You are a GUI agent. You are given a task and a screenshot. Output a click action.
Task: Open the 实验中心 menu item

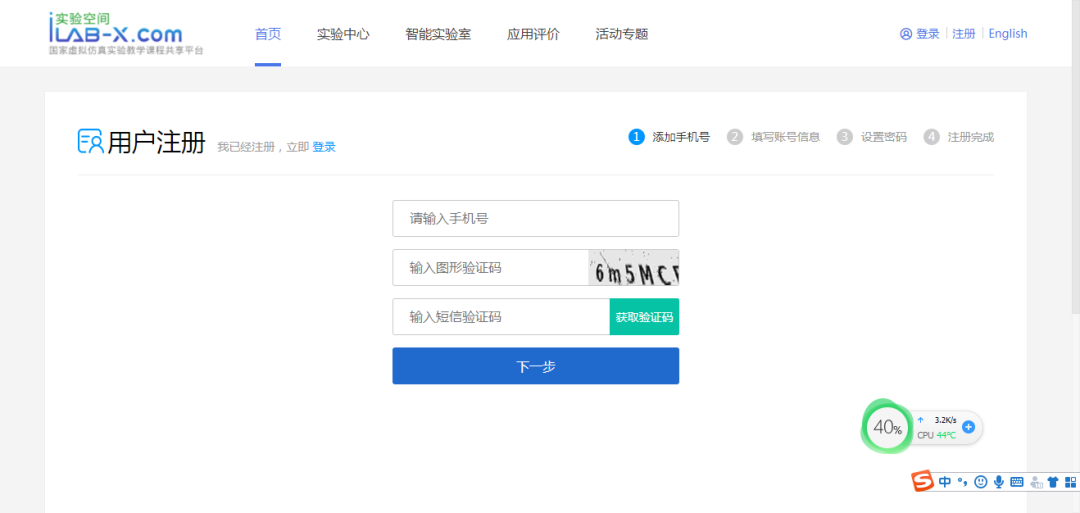[x=343, y=34]
